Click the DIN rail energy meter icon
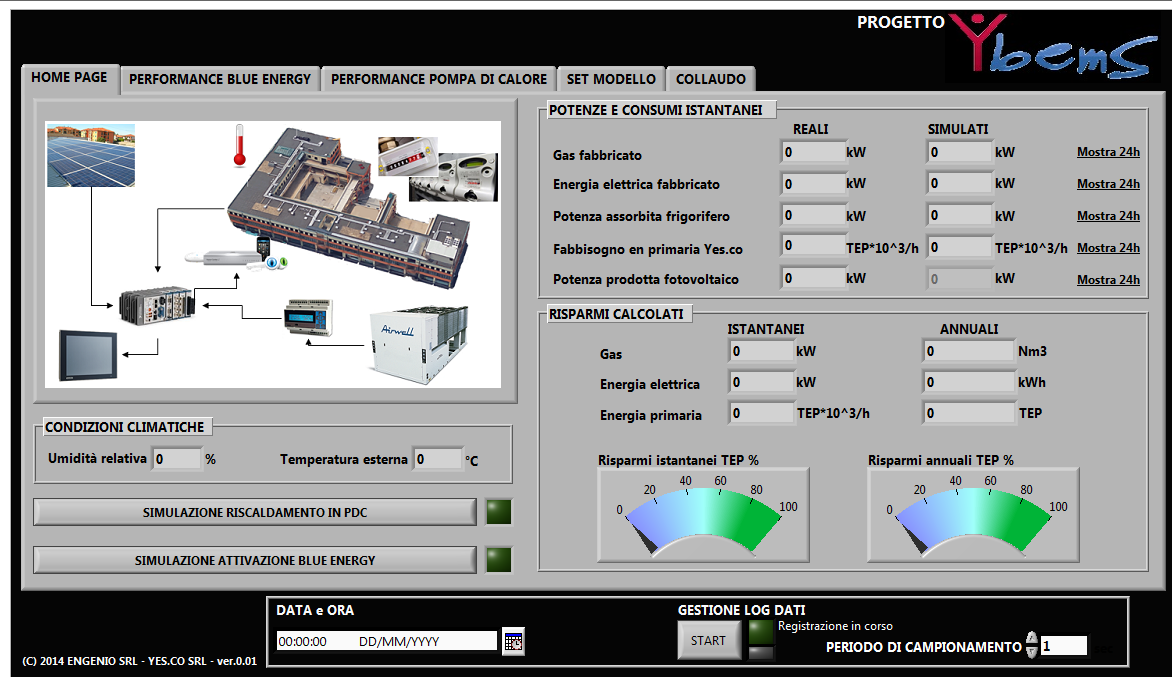Screen dimensions: 1172x677 coord(309,318)
